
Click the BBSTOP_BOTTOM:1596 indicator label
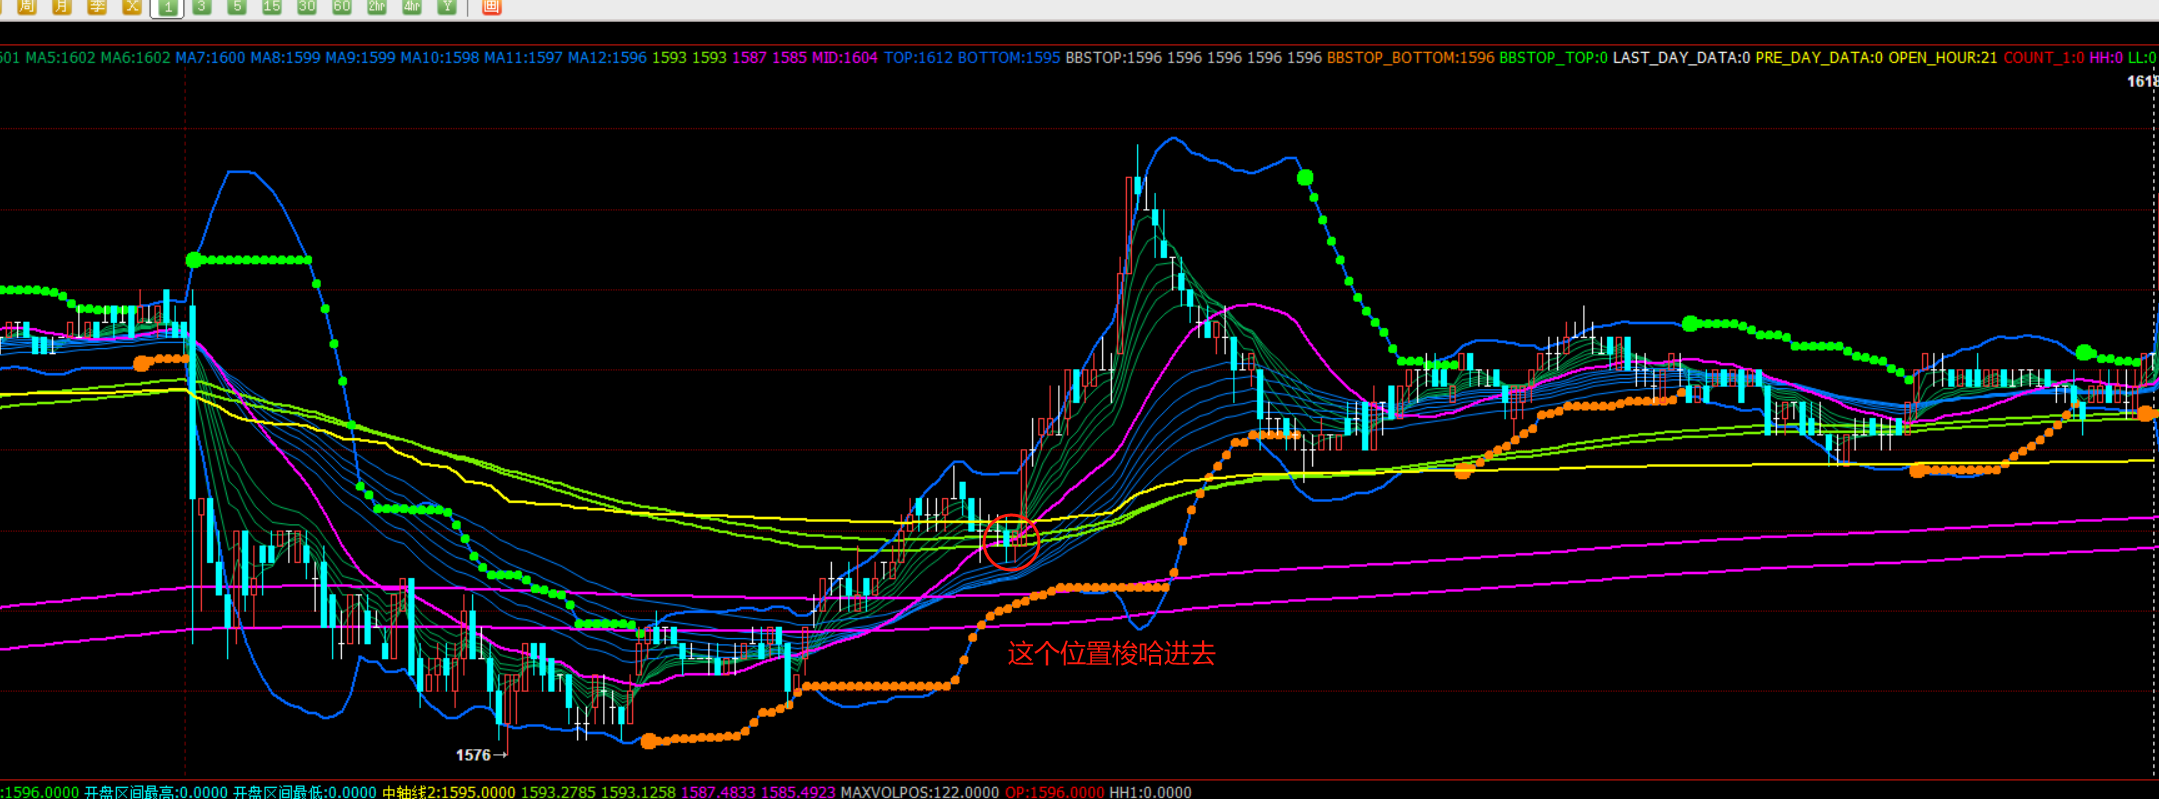click(1410, 58)
